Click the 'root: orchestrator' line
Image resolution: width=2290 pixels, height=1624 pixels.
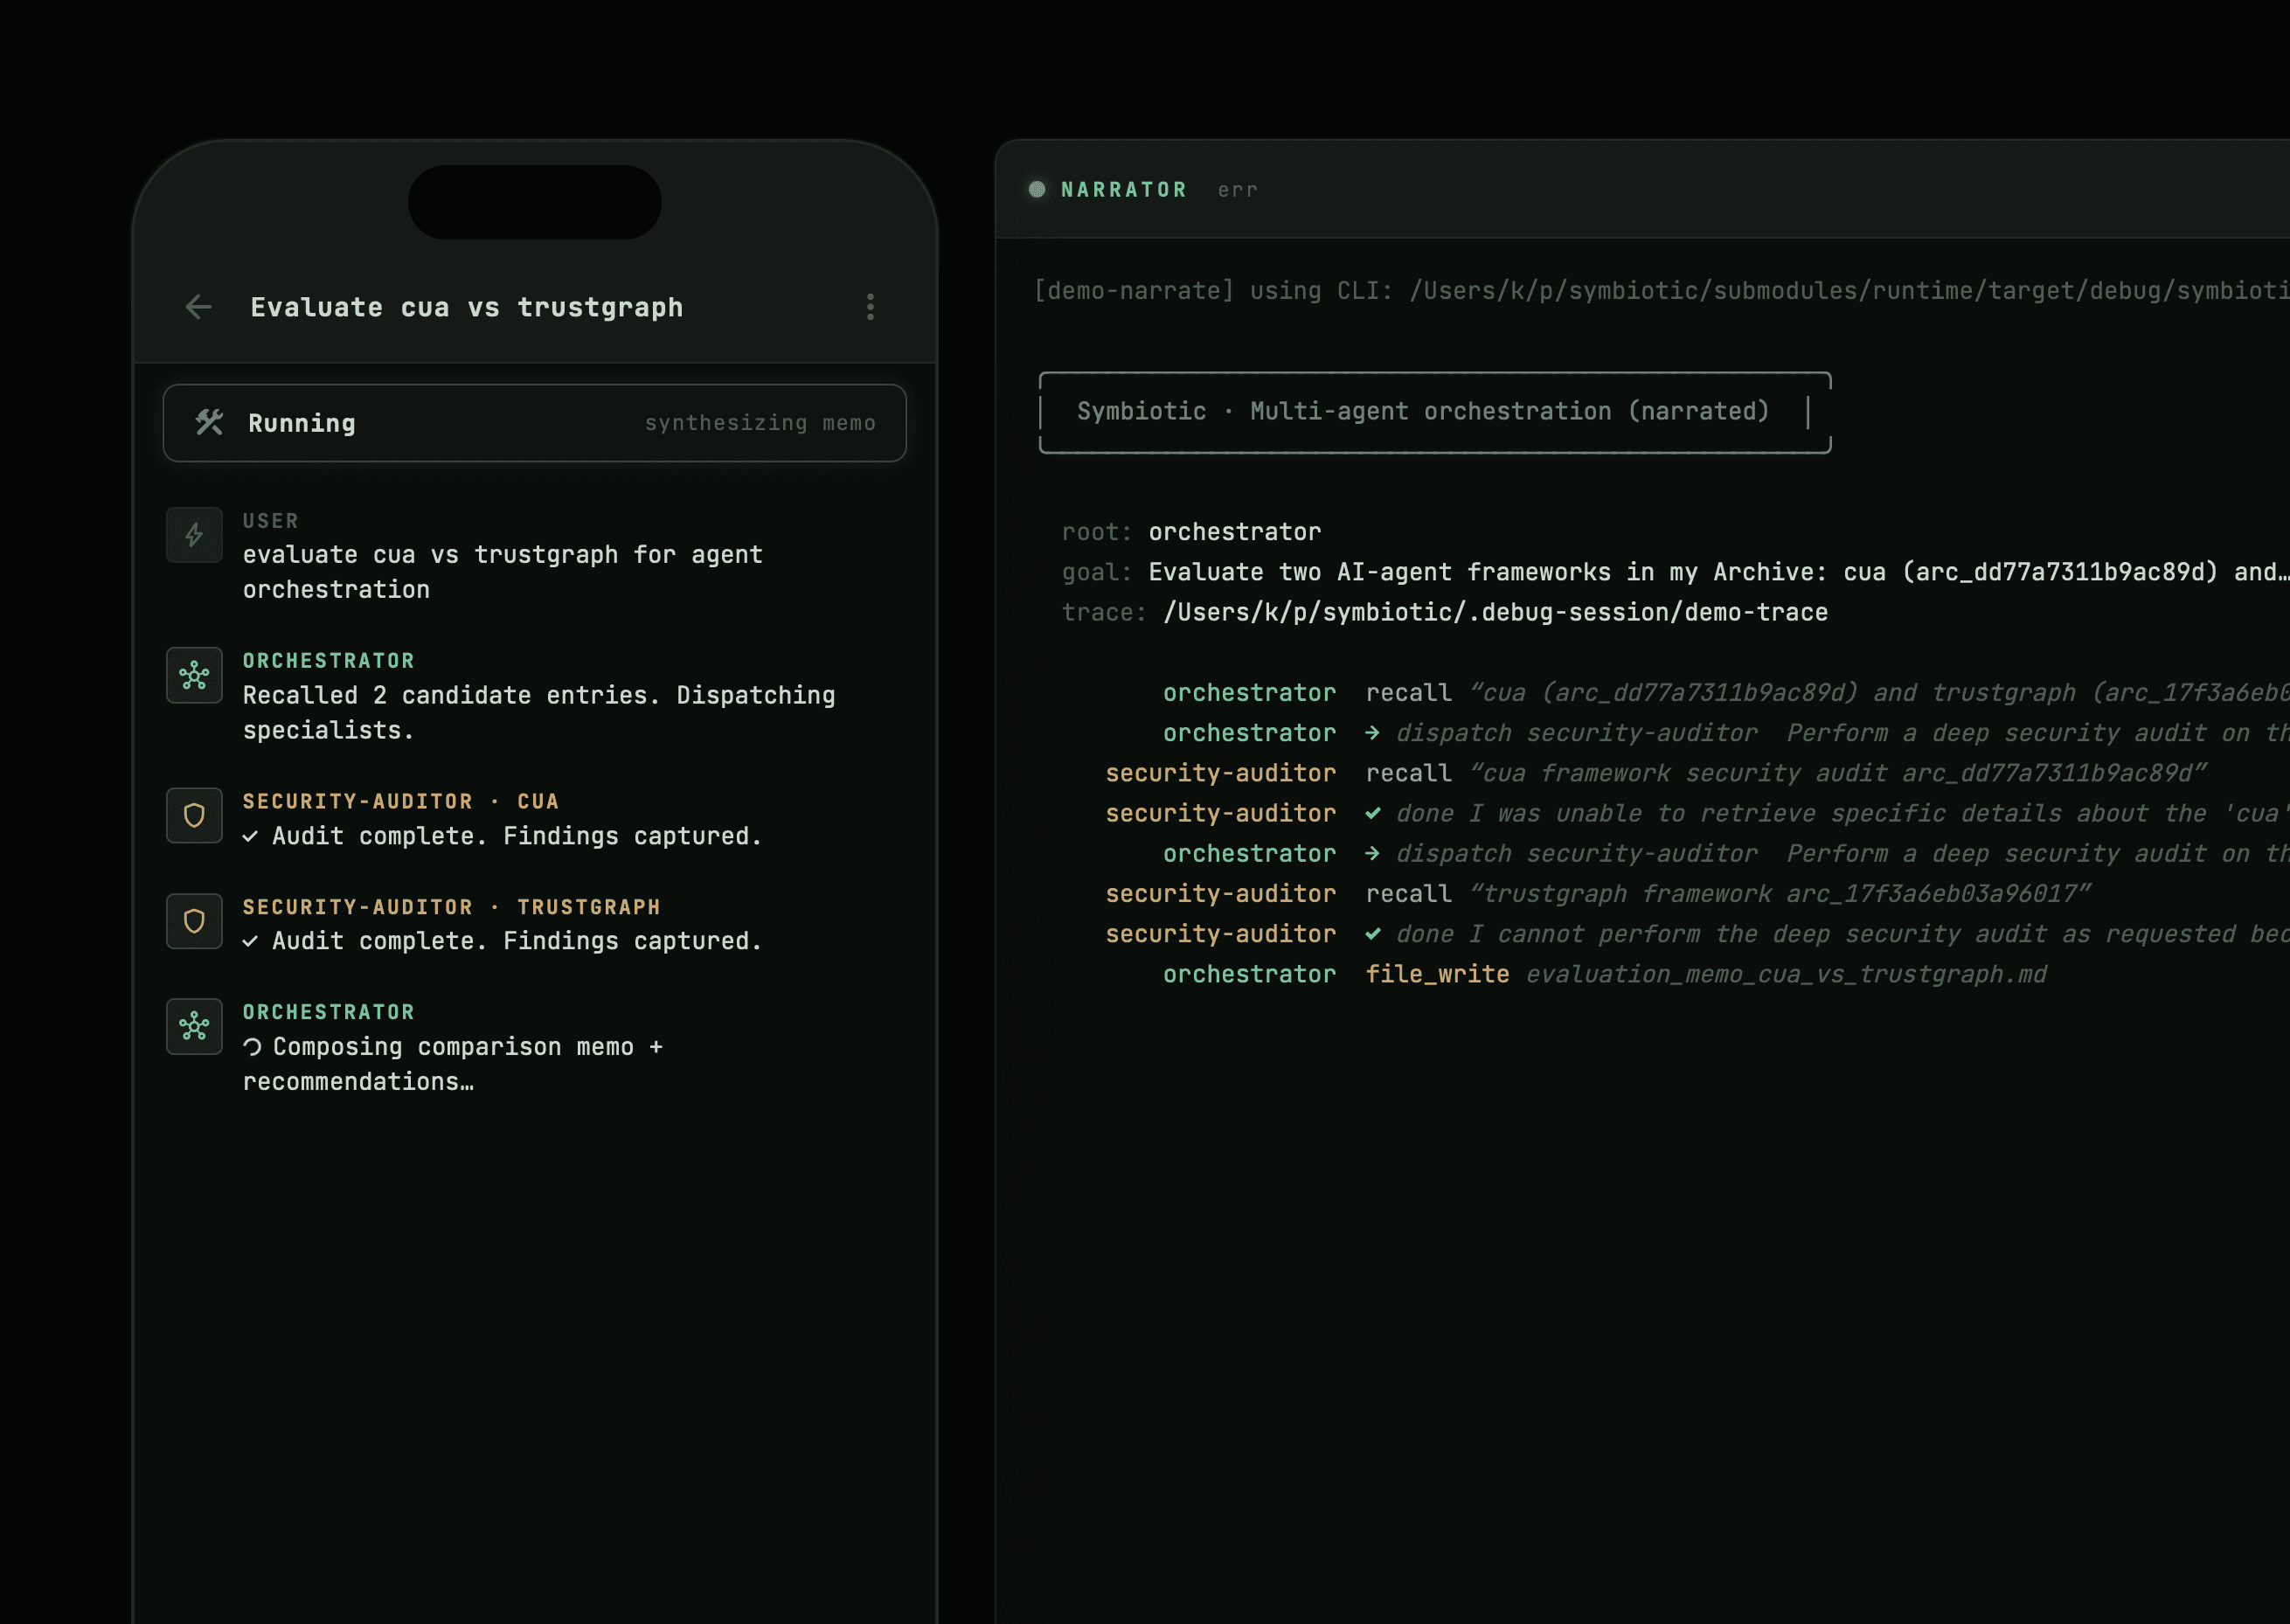coord(1191,532)
